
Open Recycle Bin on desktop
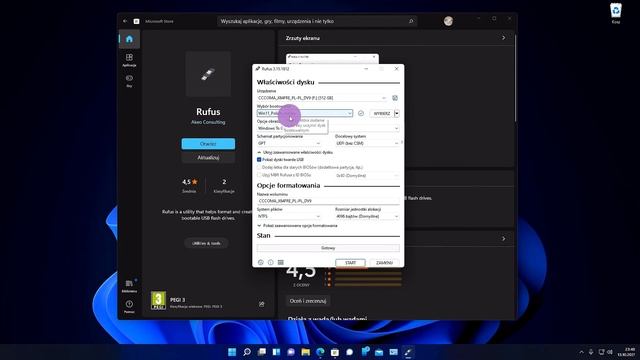pos(616,12)
